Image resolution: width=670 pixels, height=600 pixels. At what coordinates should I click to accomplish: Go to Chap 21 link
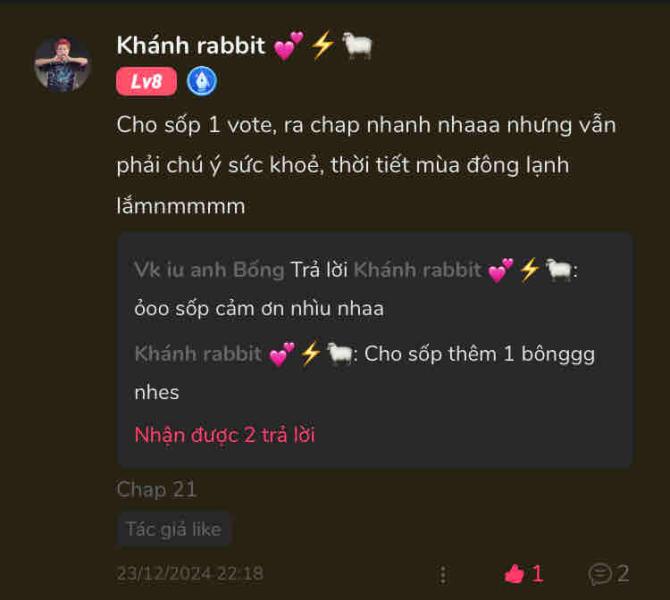point(156,489)
